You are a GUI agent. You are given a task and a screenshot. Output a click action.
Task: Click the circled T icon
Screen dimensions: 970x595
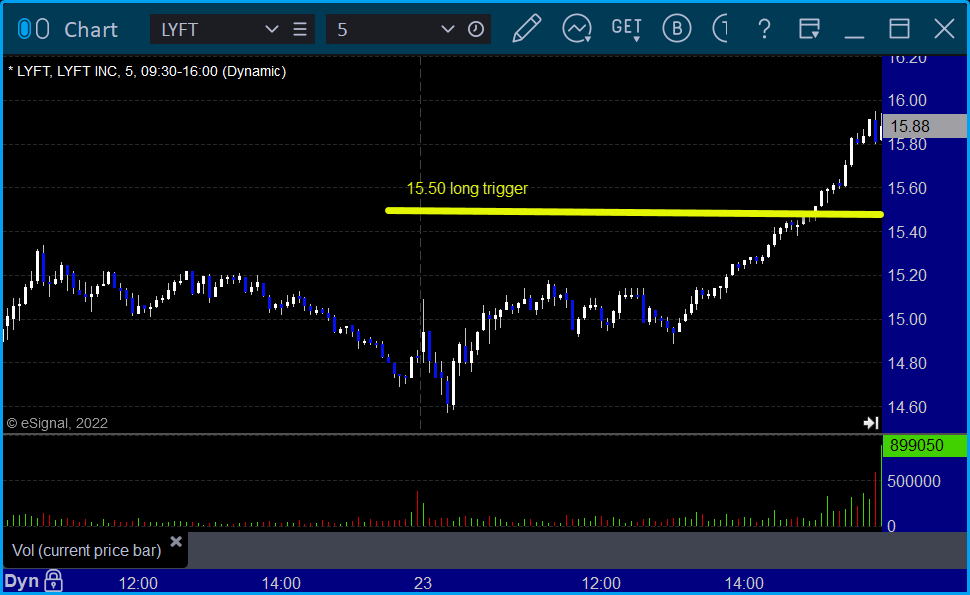720,28
